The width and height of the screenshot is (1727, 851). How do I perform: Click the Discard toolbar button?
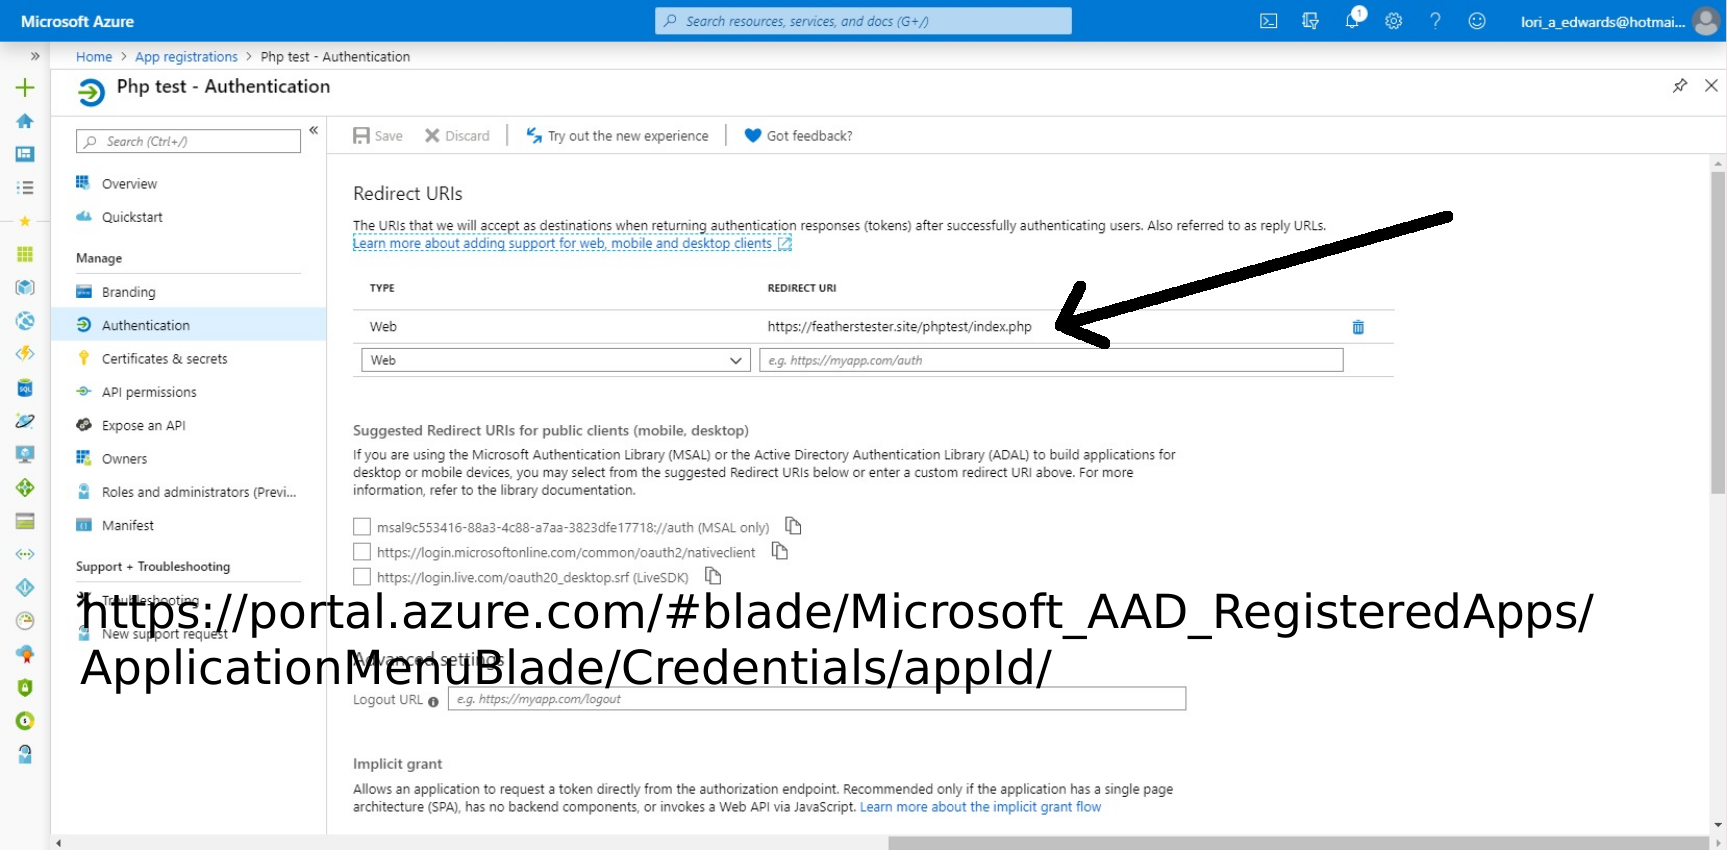(x=457, y=136)
